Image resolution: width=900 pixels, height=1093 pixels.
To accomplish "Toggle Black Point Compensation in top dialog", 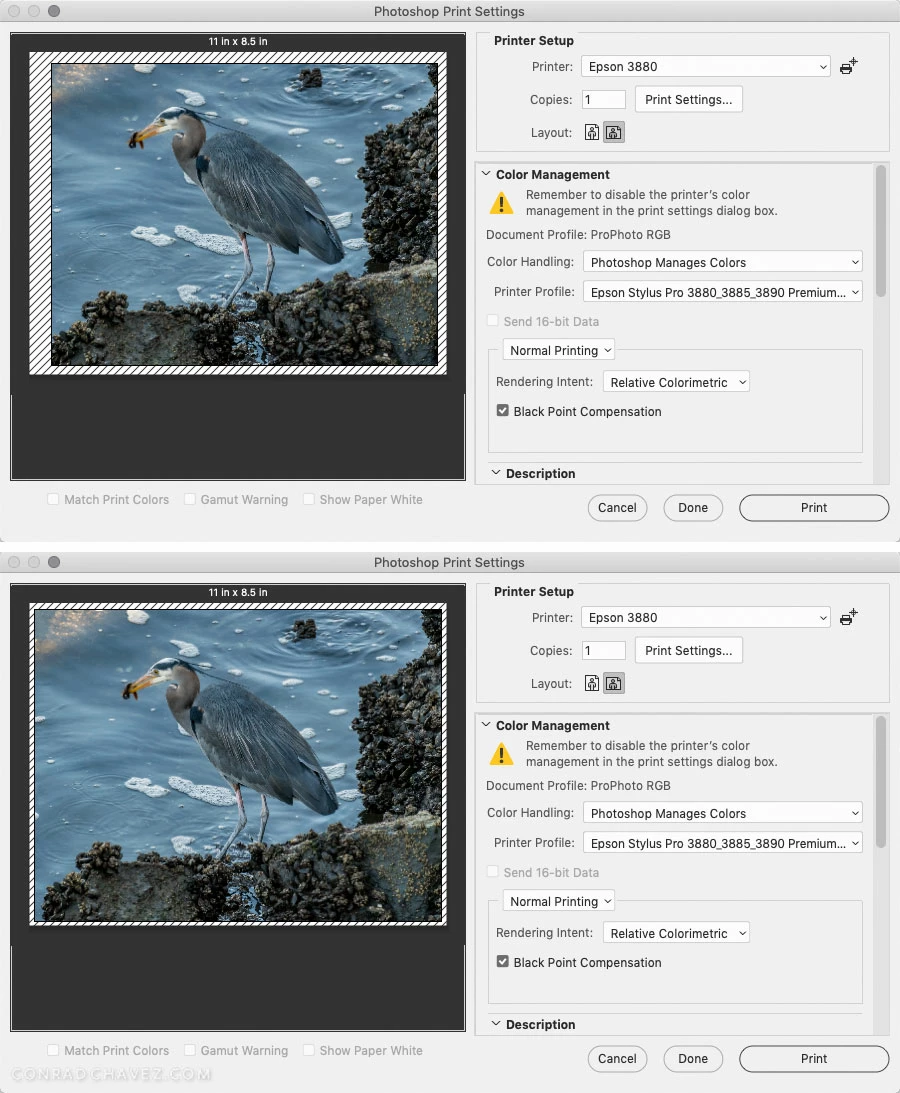I will click(503, 411).
